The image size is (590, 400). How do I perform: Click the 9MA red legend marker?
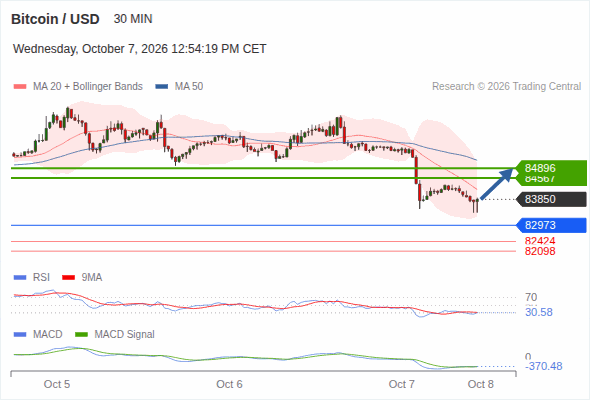(x=68, y=278)
